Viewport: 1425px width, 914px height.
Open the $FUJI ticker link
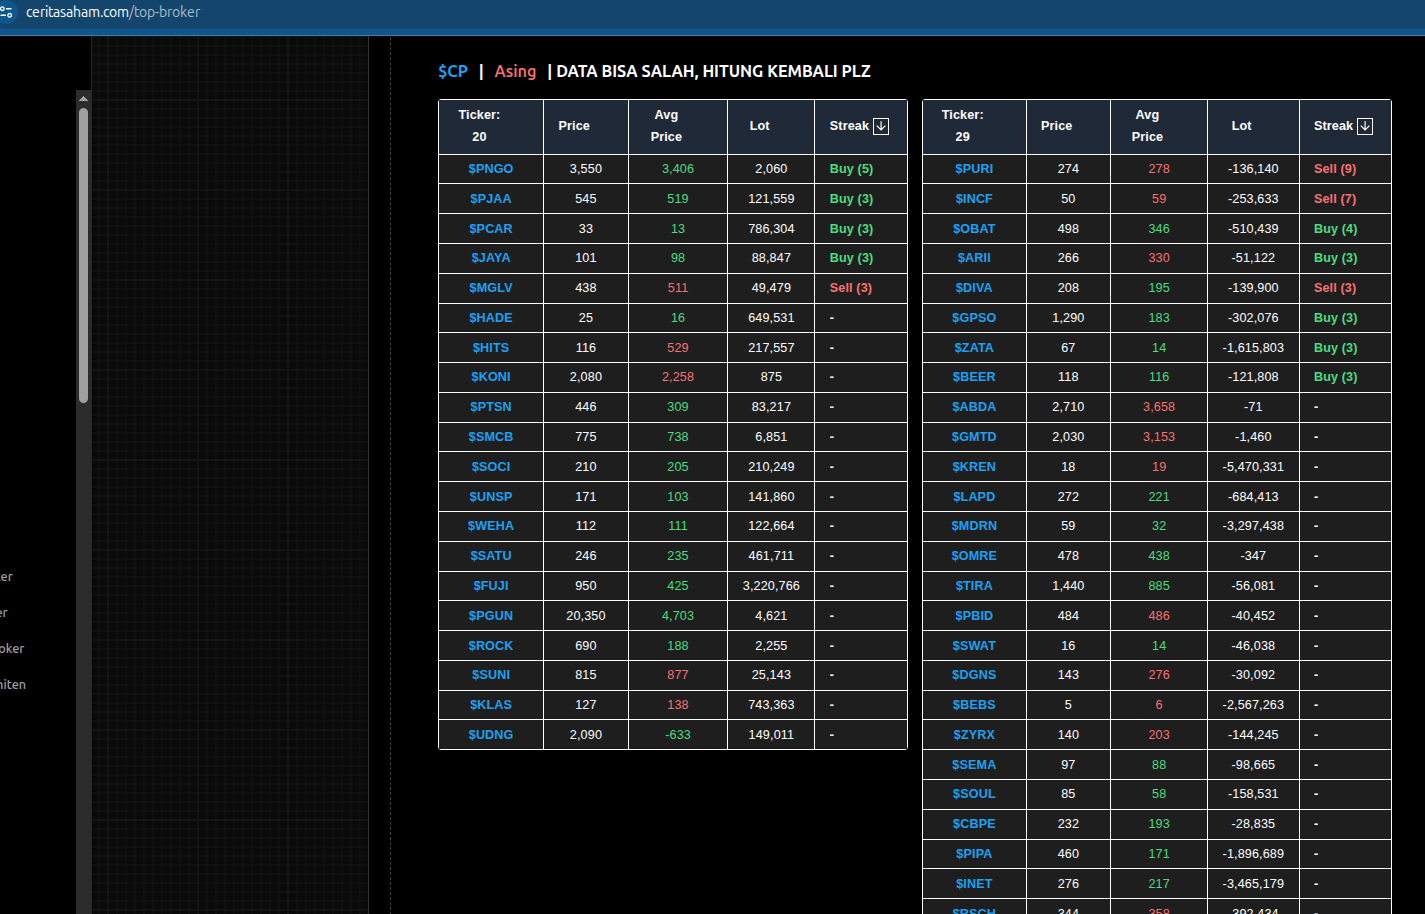point(491,586)
